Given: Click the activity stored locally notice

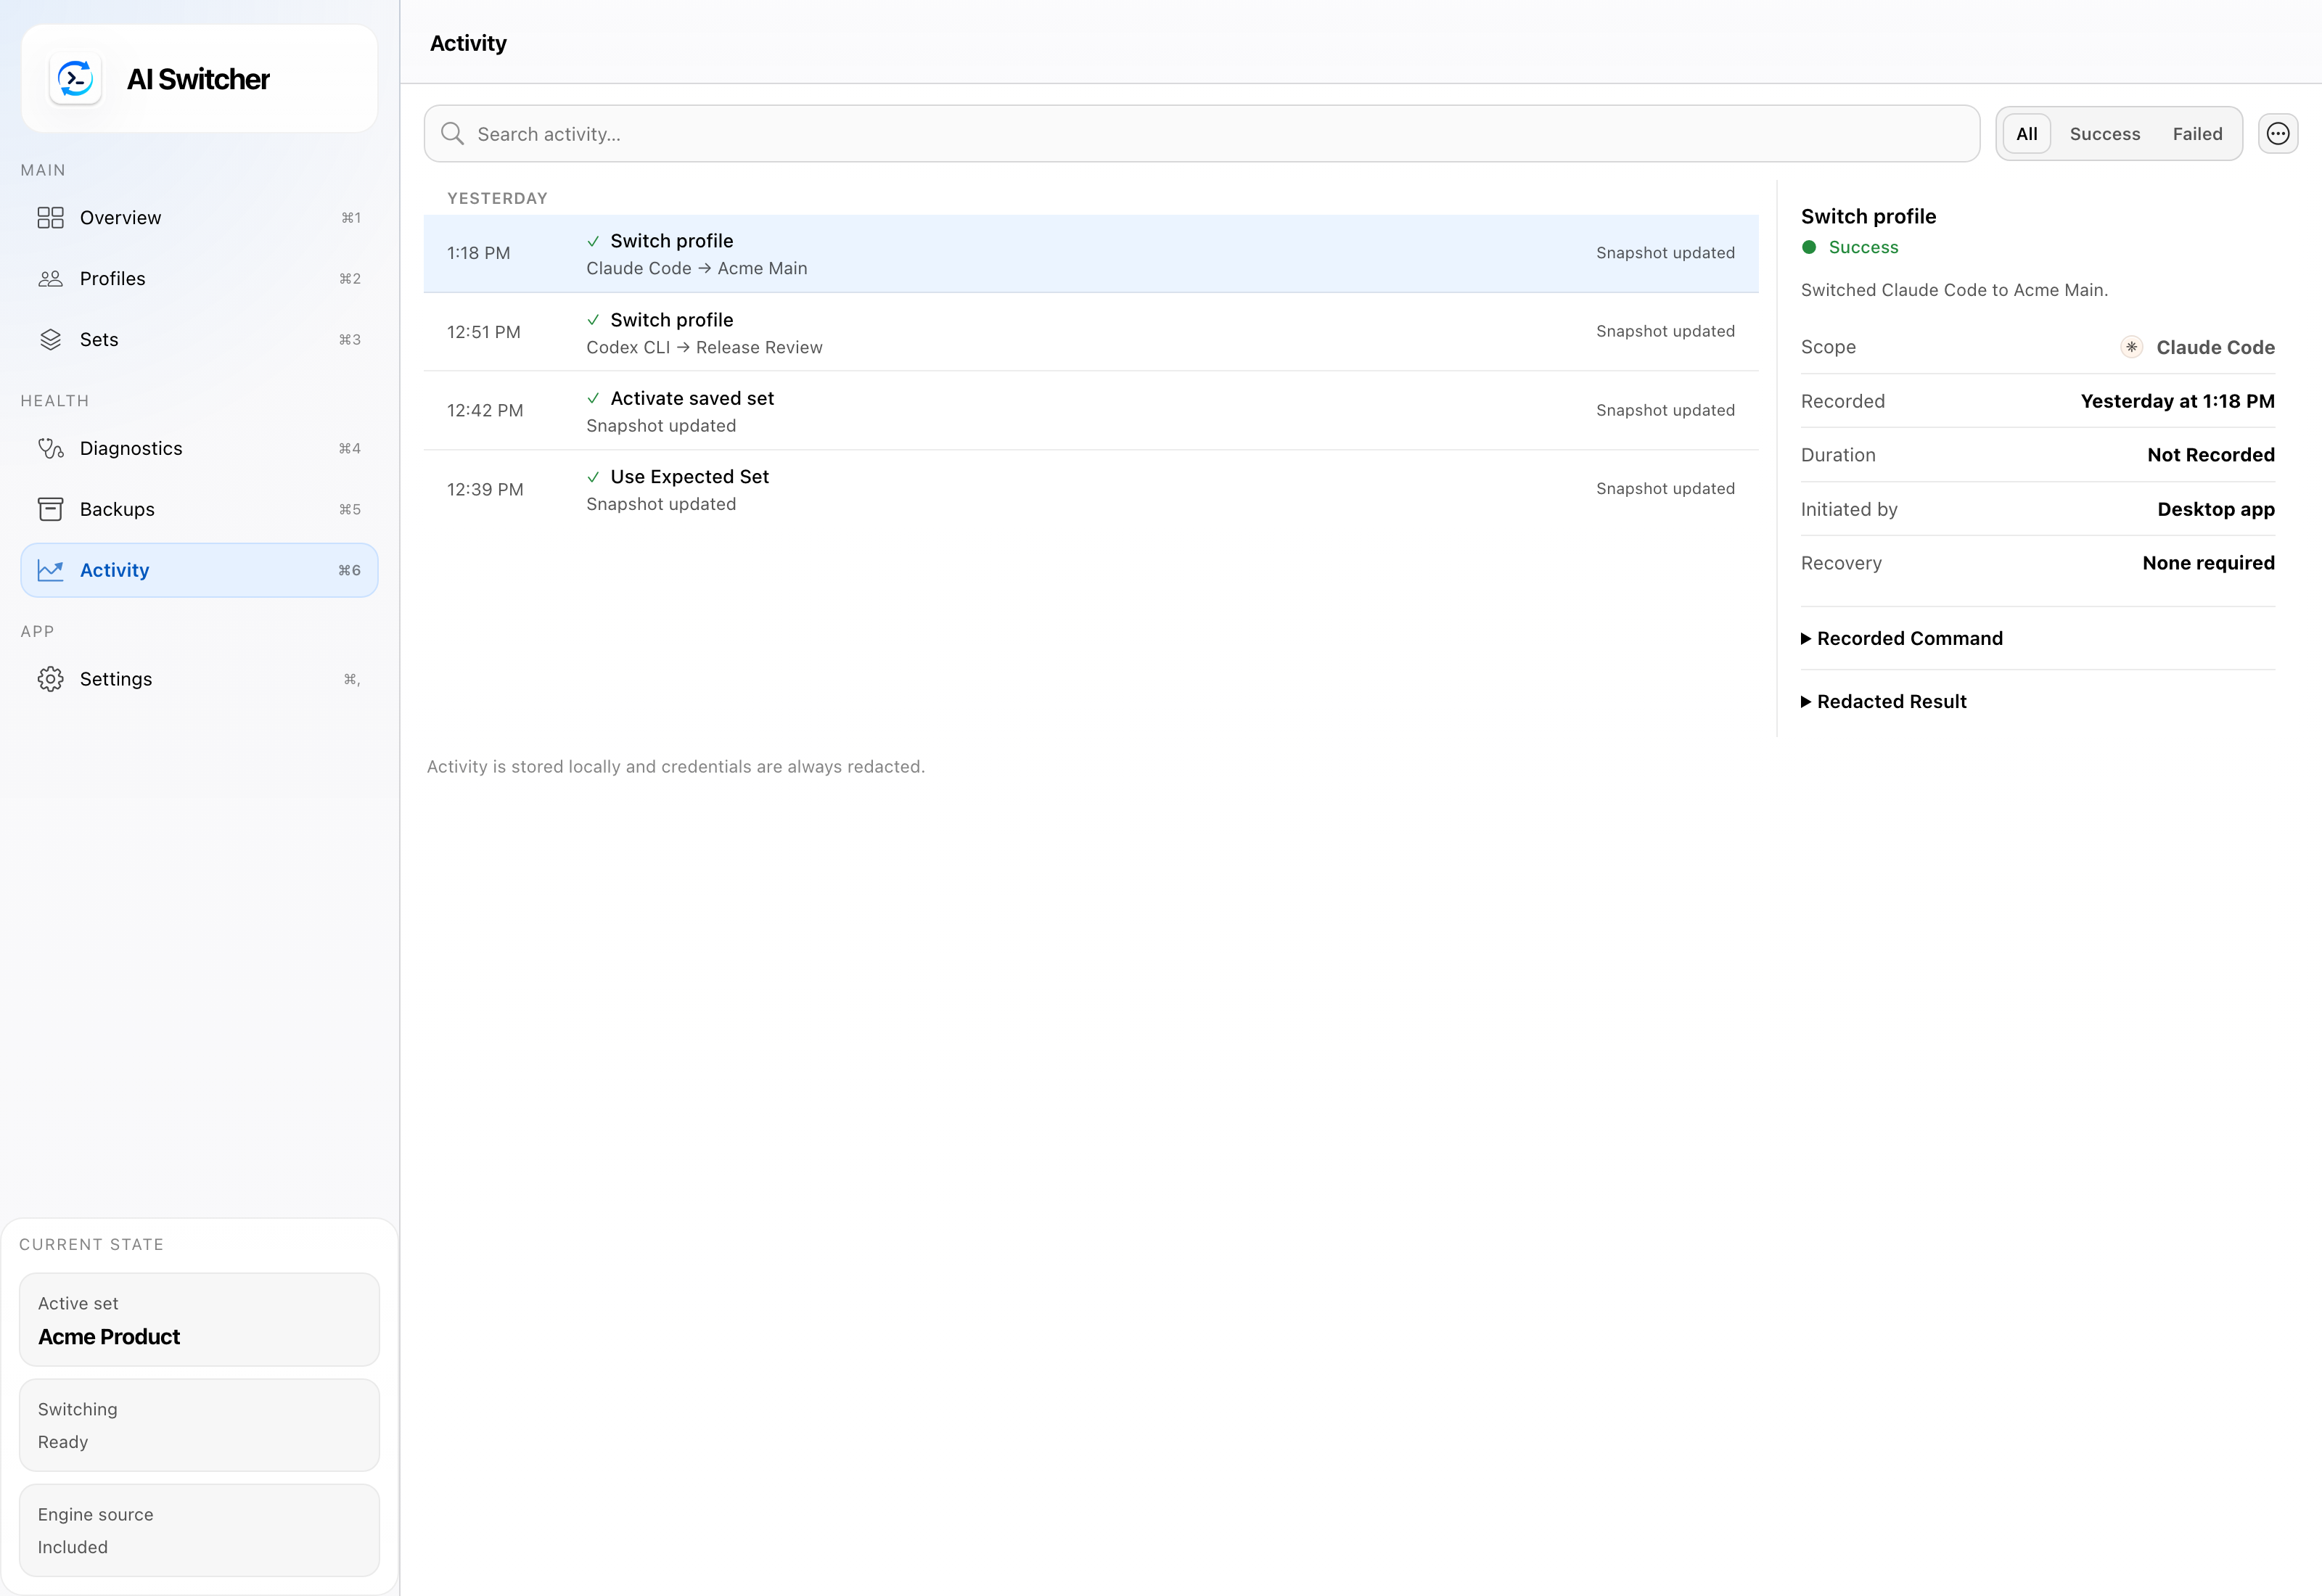Looking at the screenshot, I should 676,767.
